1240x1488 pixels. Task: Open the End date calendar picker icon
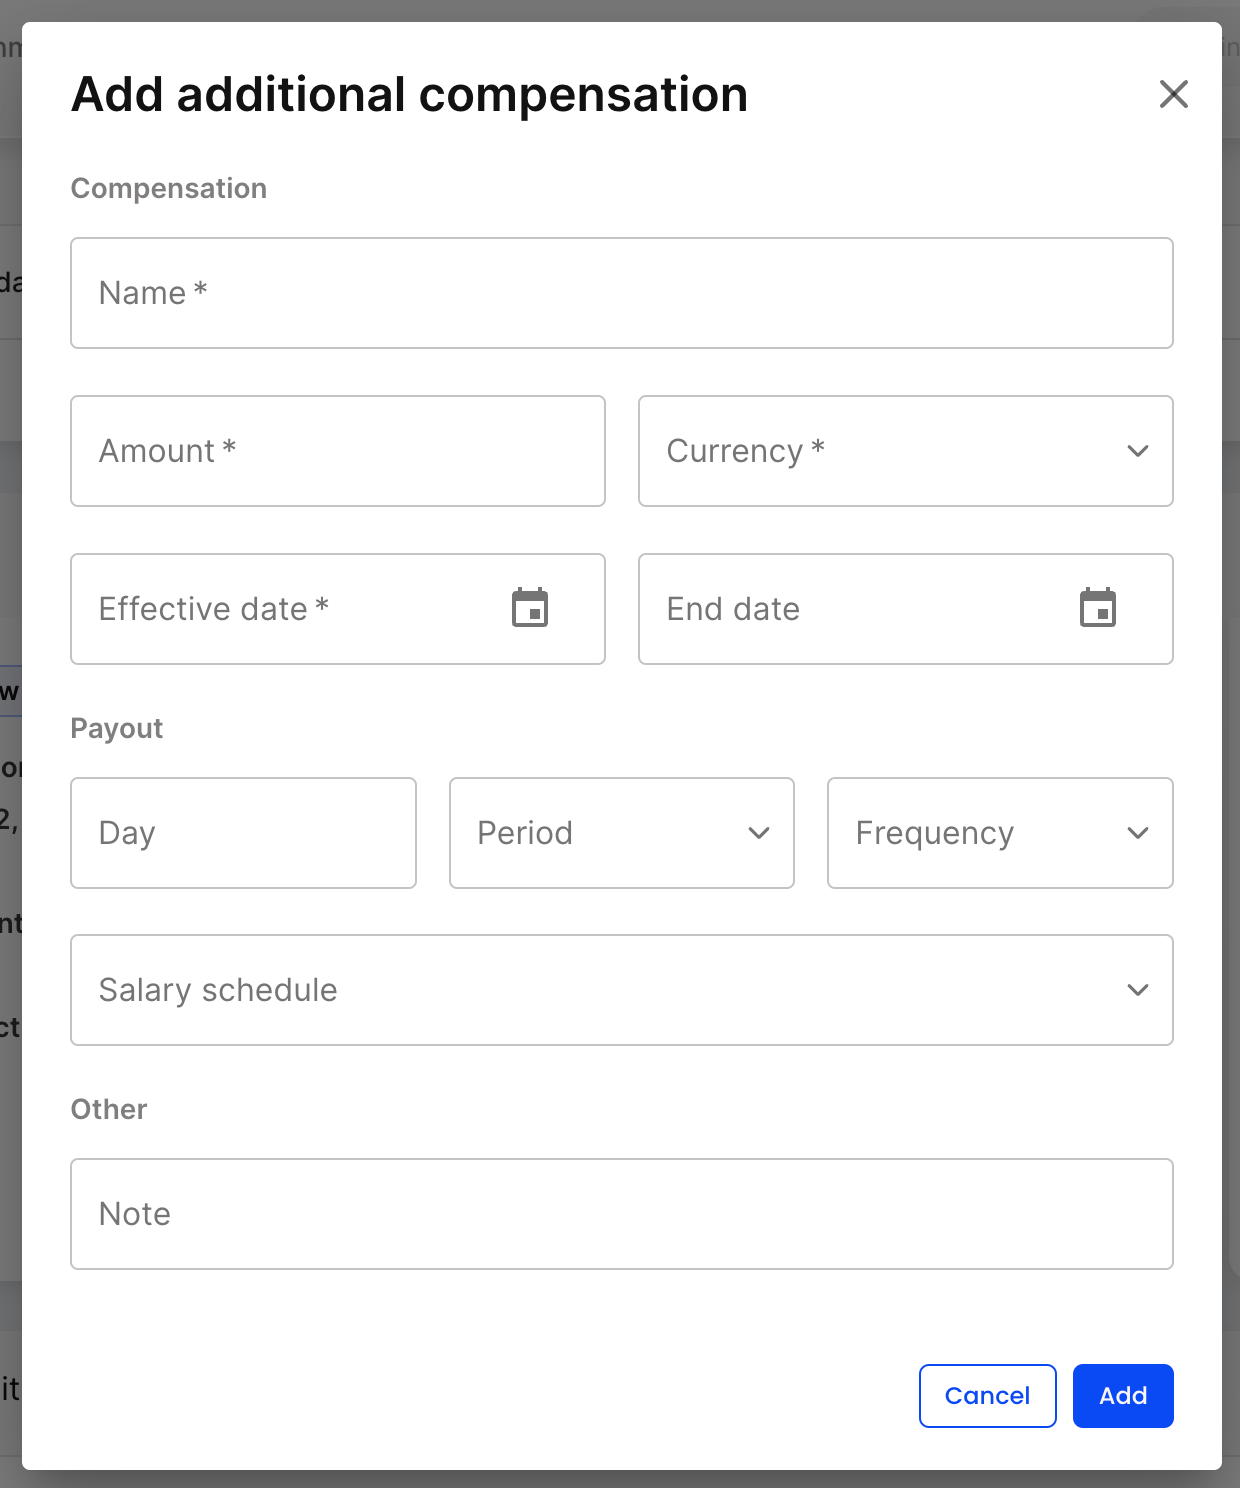[1097, 608]
